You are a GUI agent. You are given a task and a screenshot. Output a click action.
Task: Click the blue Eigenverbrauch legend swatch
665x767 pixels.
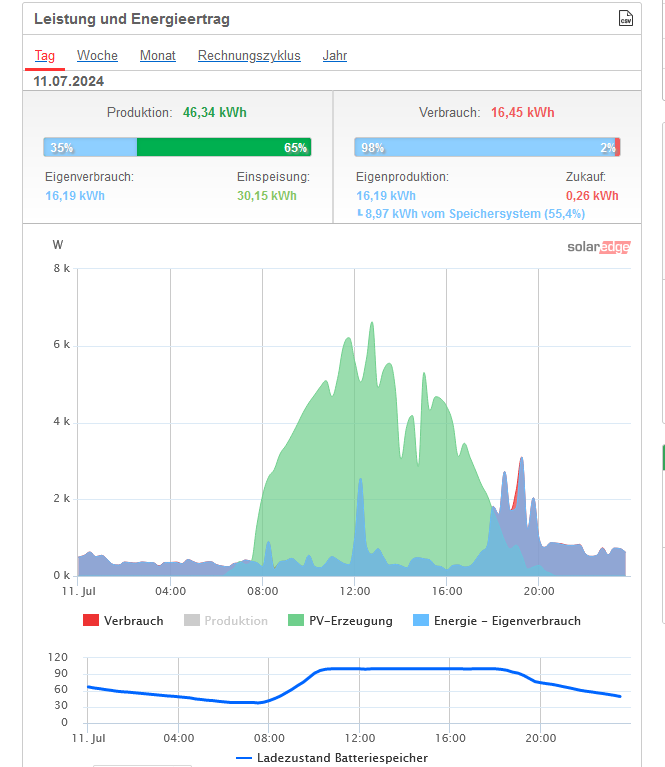[x=421, y=620]
